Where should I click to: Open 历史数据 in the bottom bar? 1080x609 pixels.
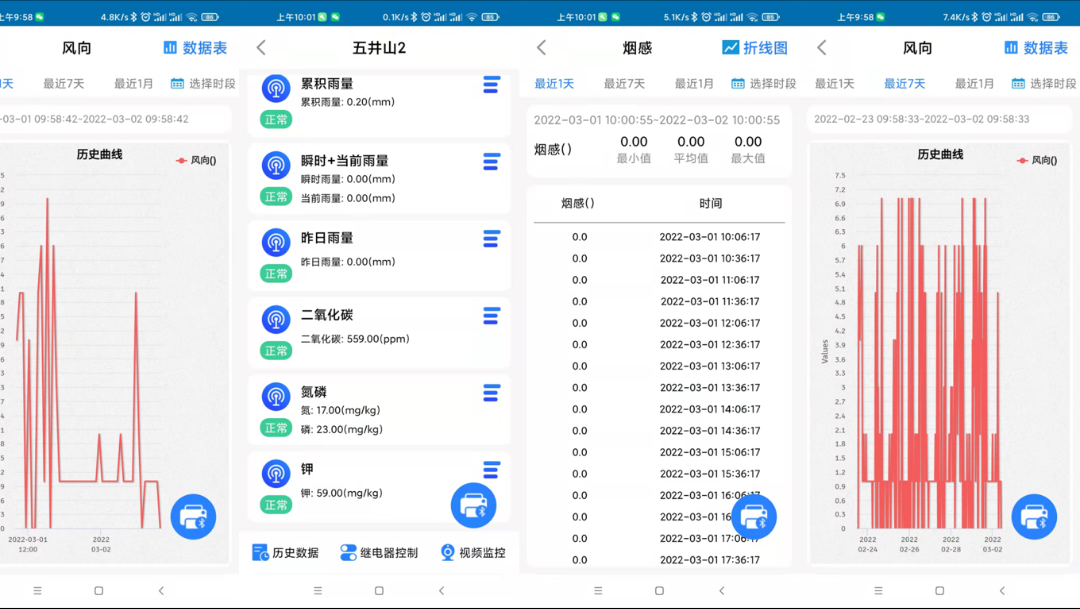pos(286,553)
